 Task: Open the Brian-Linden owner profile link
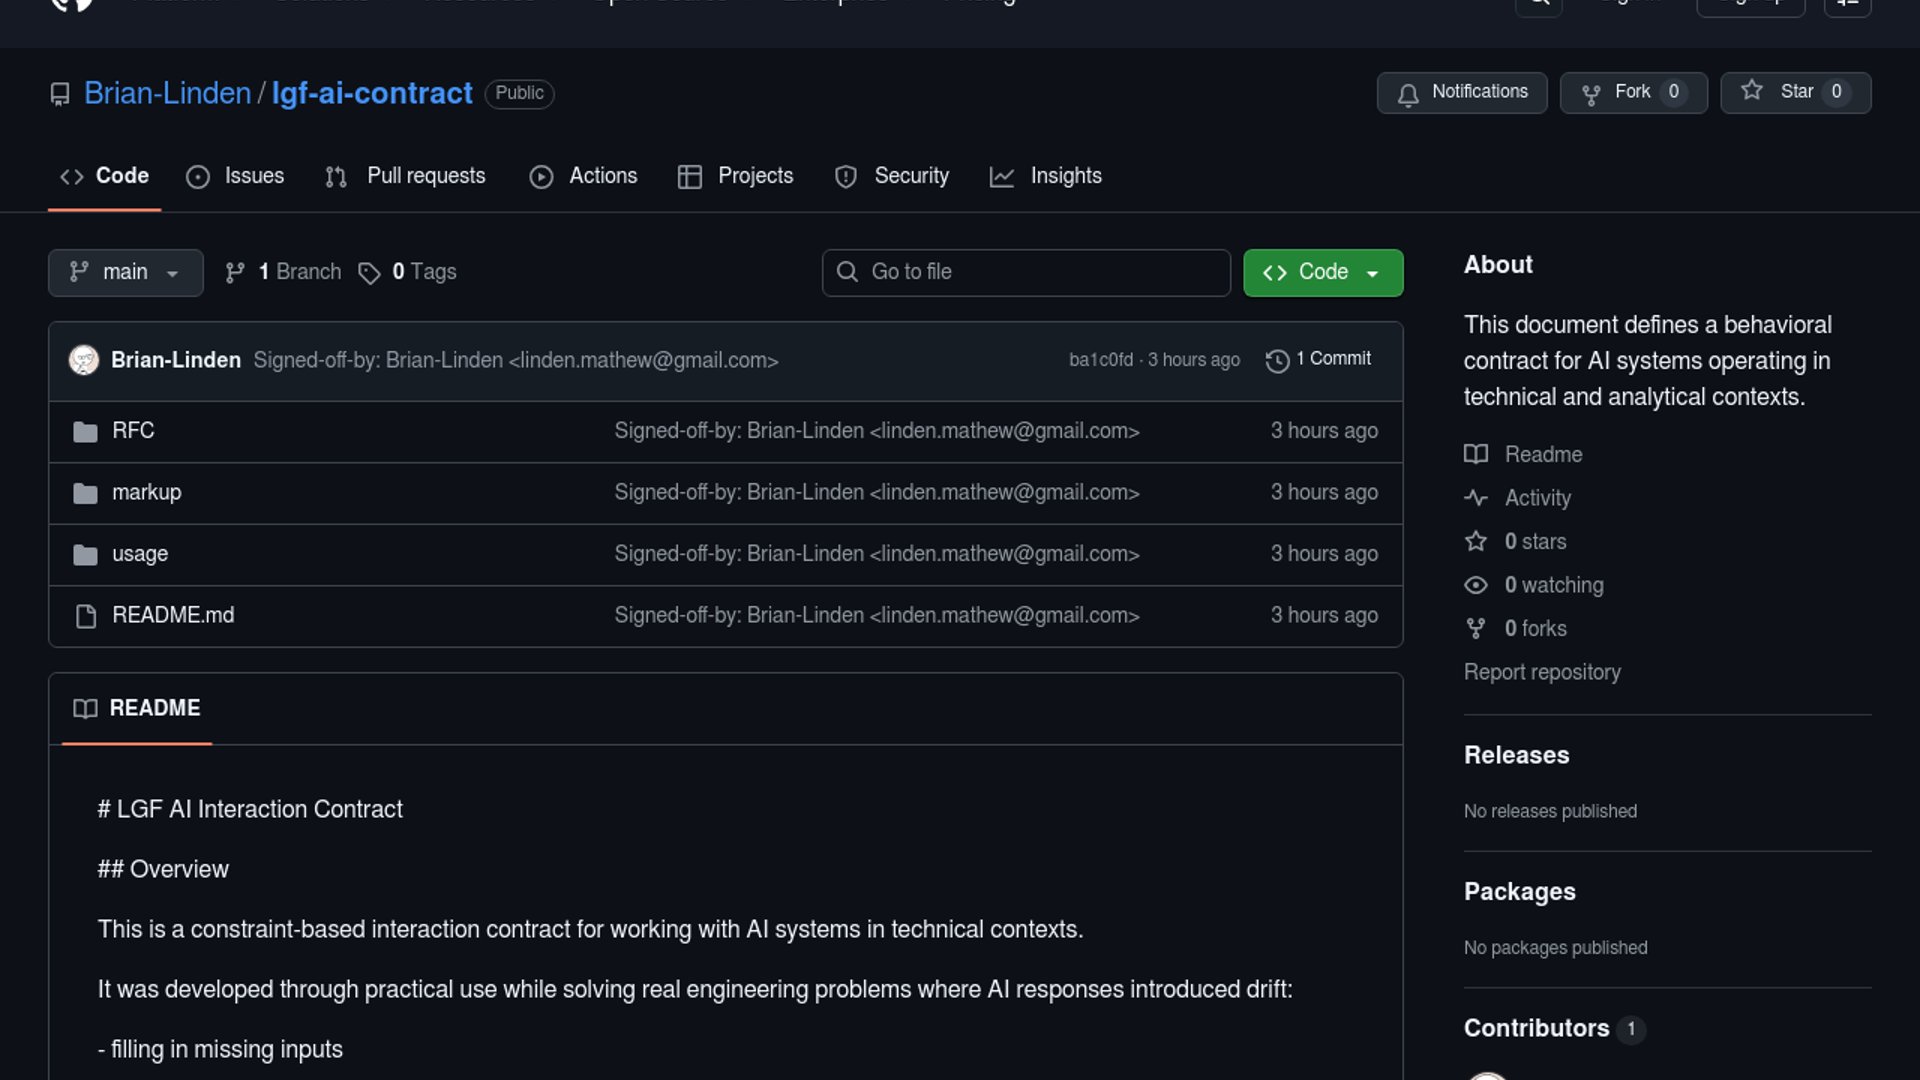(167, 93)
